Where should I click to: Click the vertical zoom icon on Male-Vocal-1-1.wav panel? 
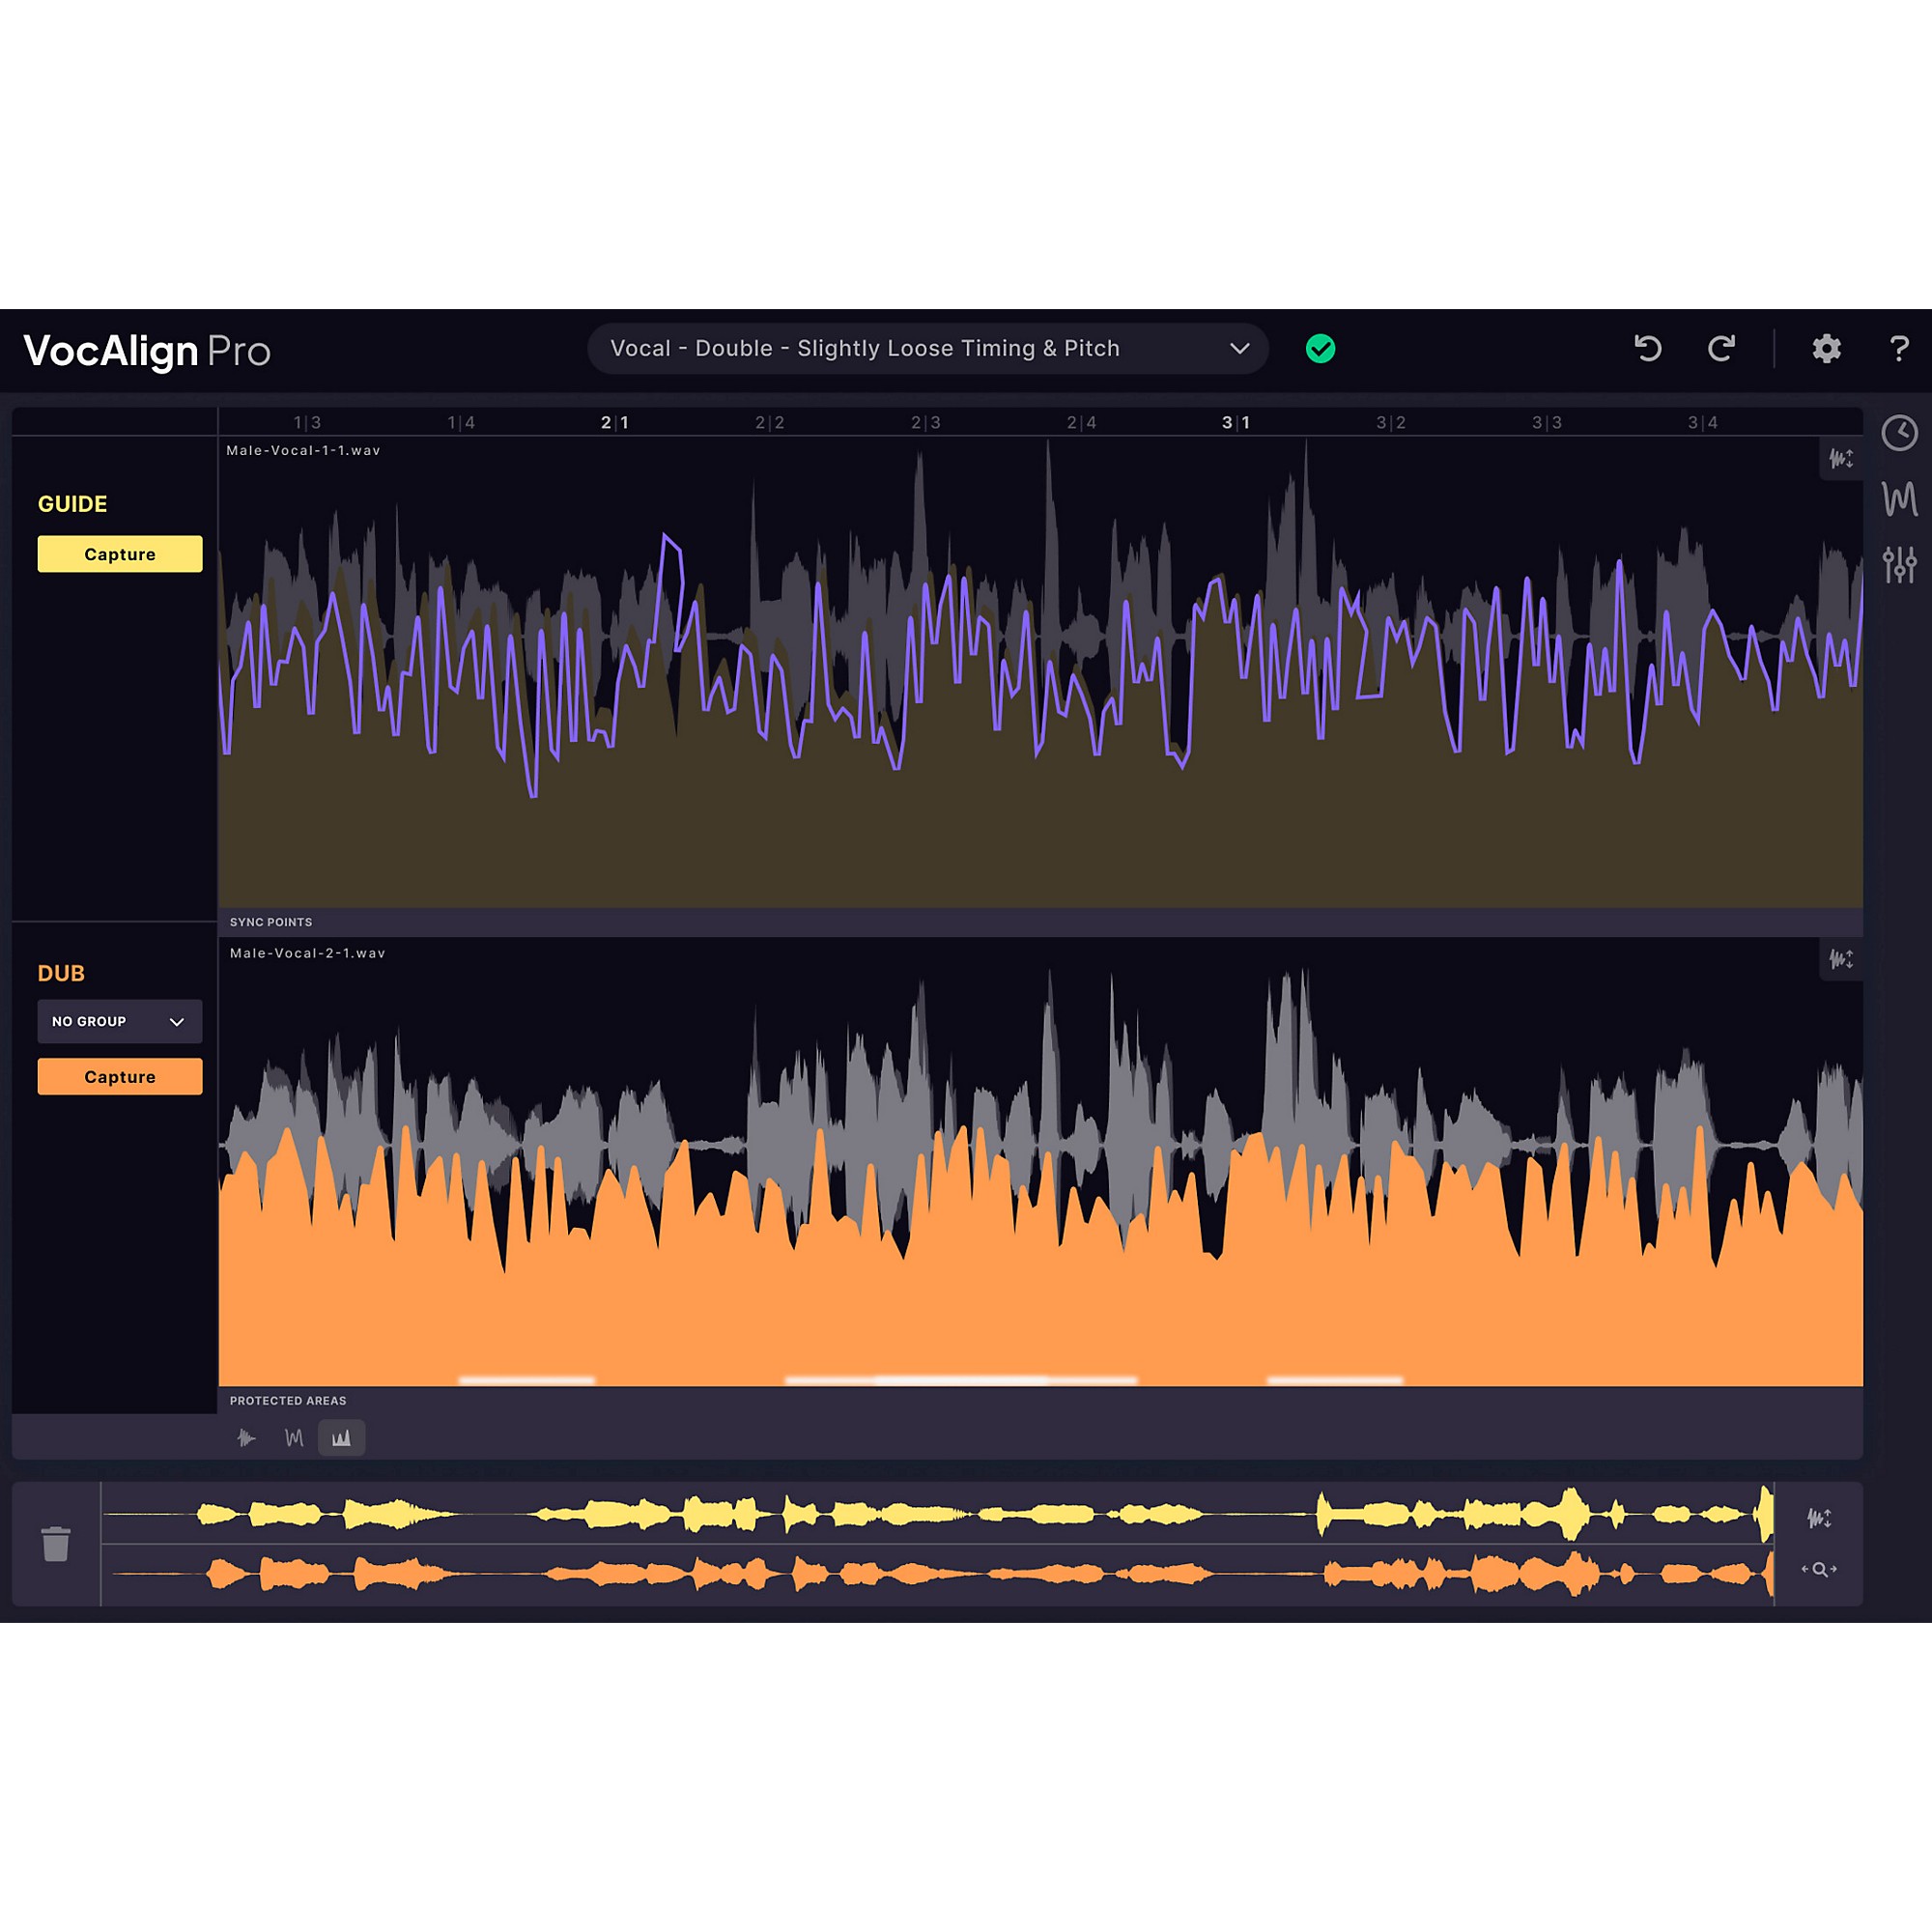pos(1841,460)
